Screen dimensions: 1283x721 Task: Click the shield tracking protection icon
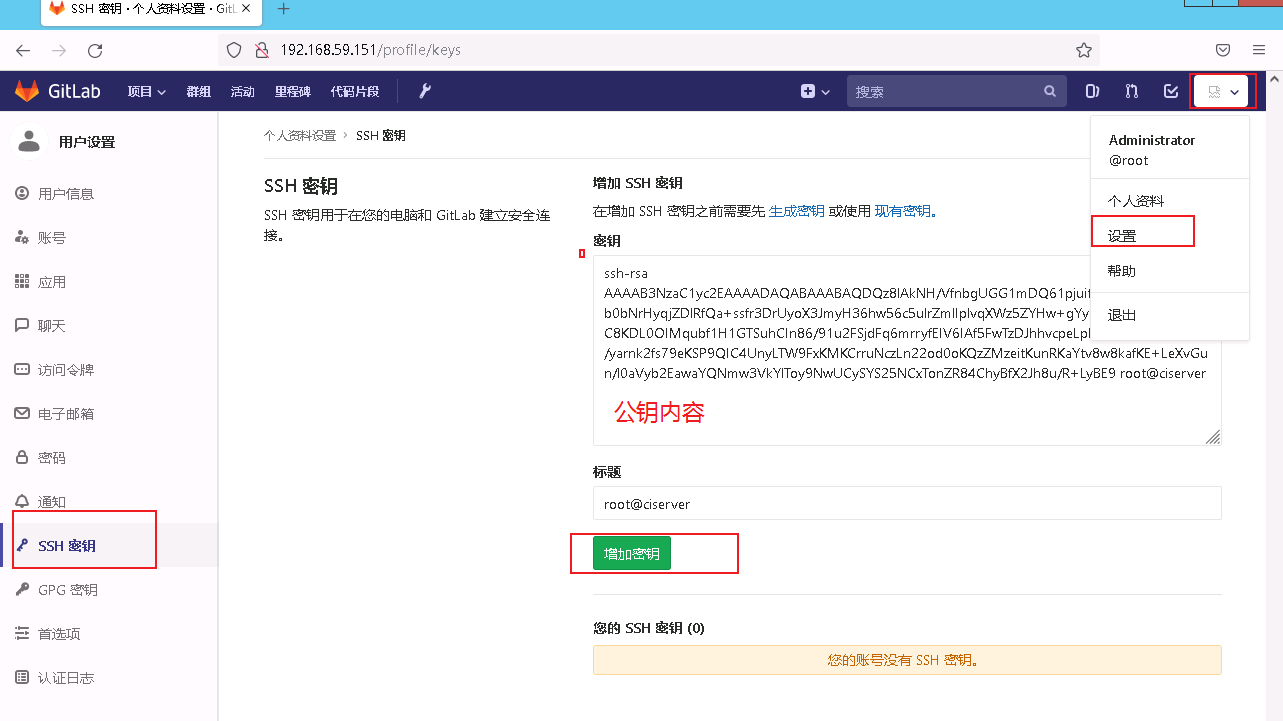point(234,50)
